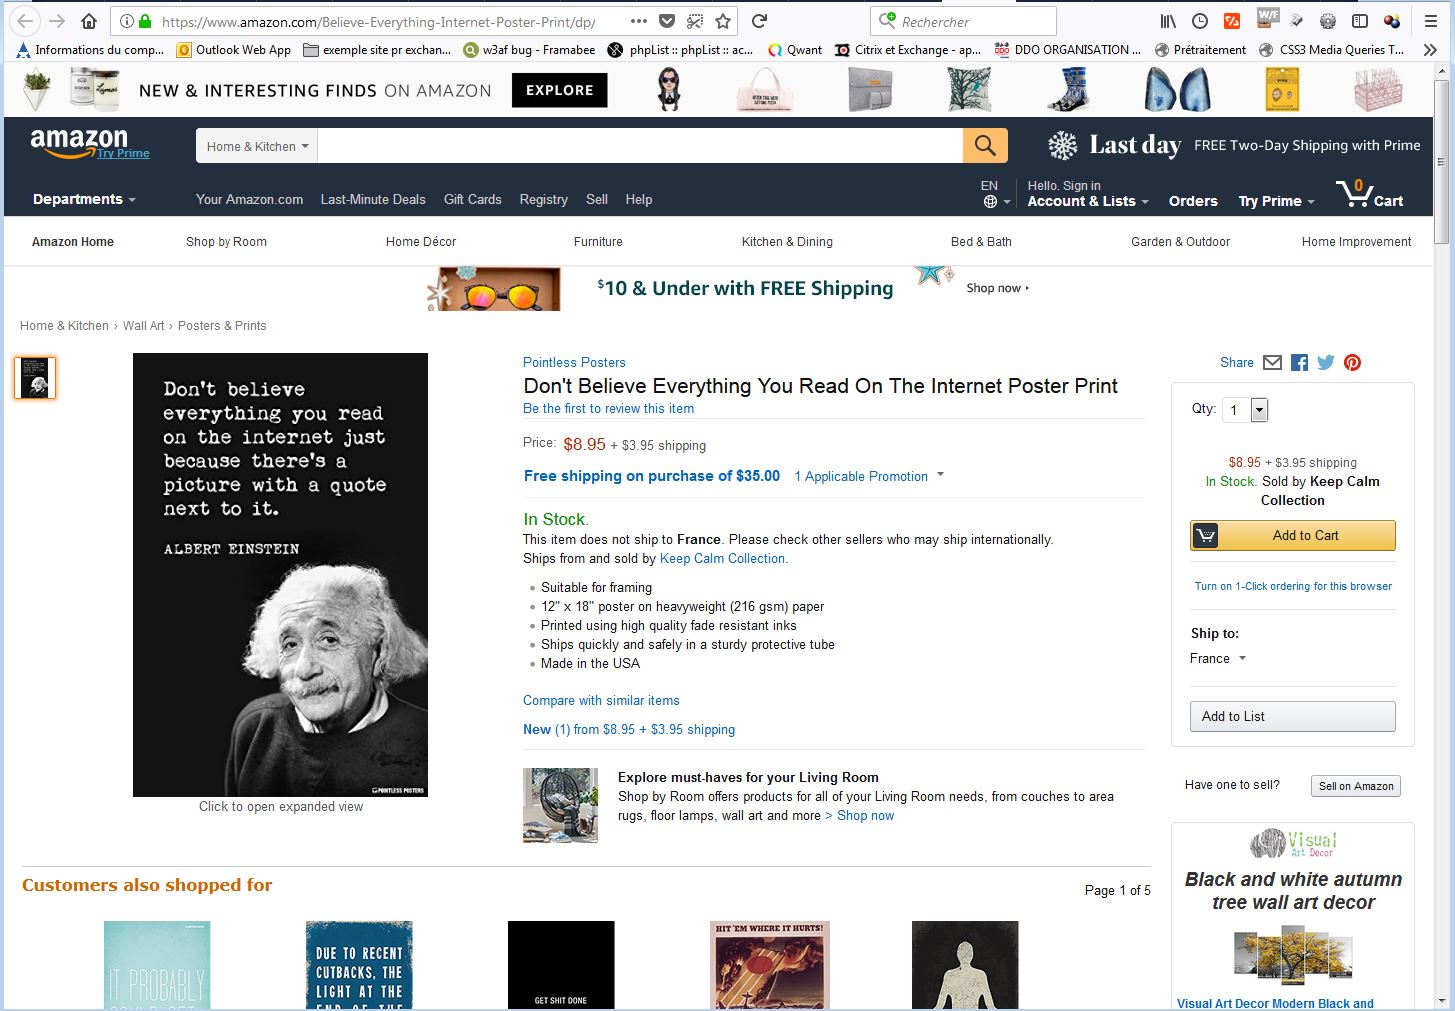This screenshot has height=1011, width=1455.
Task: Open the Qty quantity dropdown
Action: point(1245,410)
